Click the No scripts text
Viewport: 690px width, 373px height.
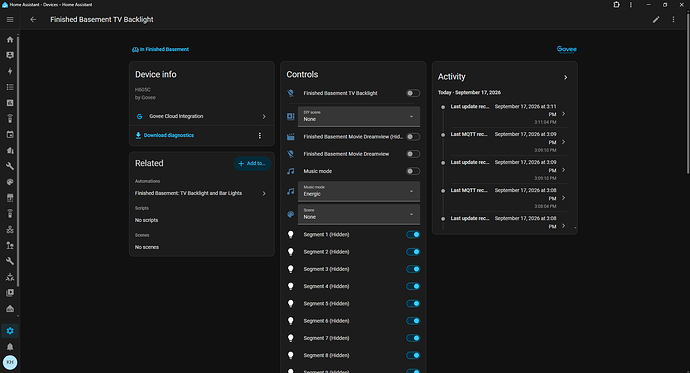[x=147, y=220]
